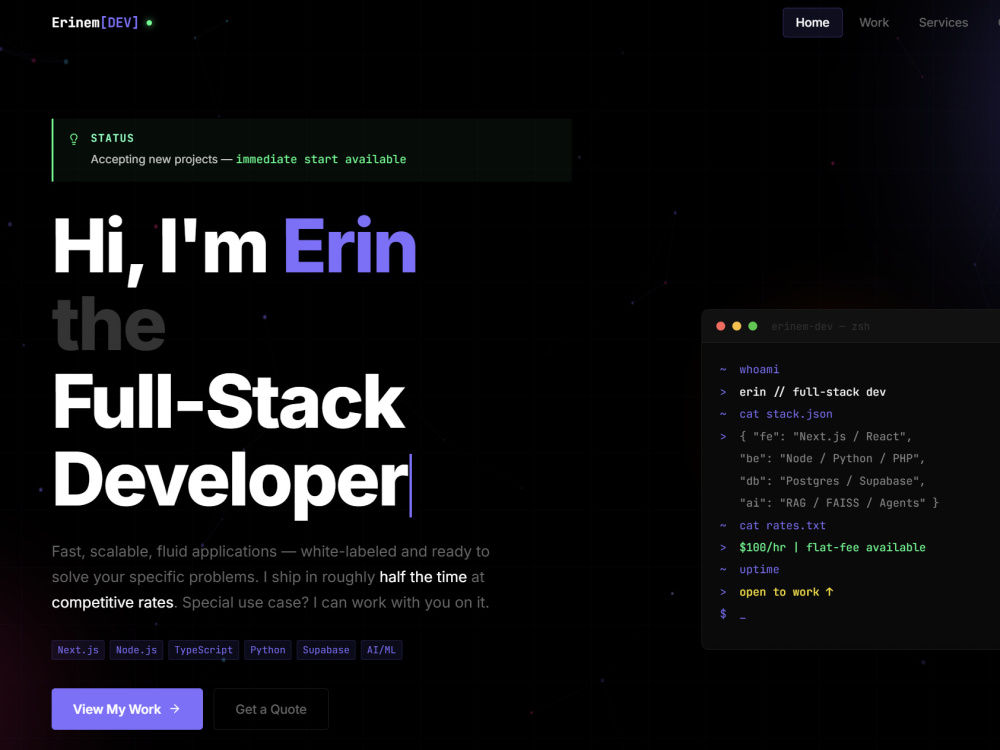Screen dimensions: 1000x750
Task: Click the '"db": "Postgres / Supabase"' line
Action: [832, 481]
